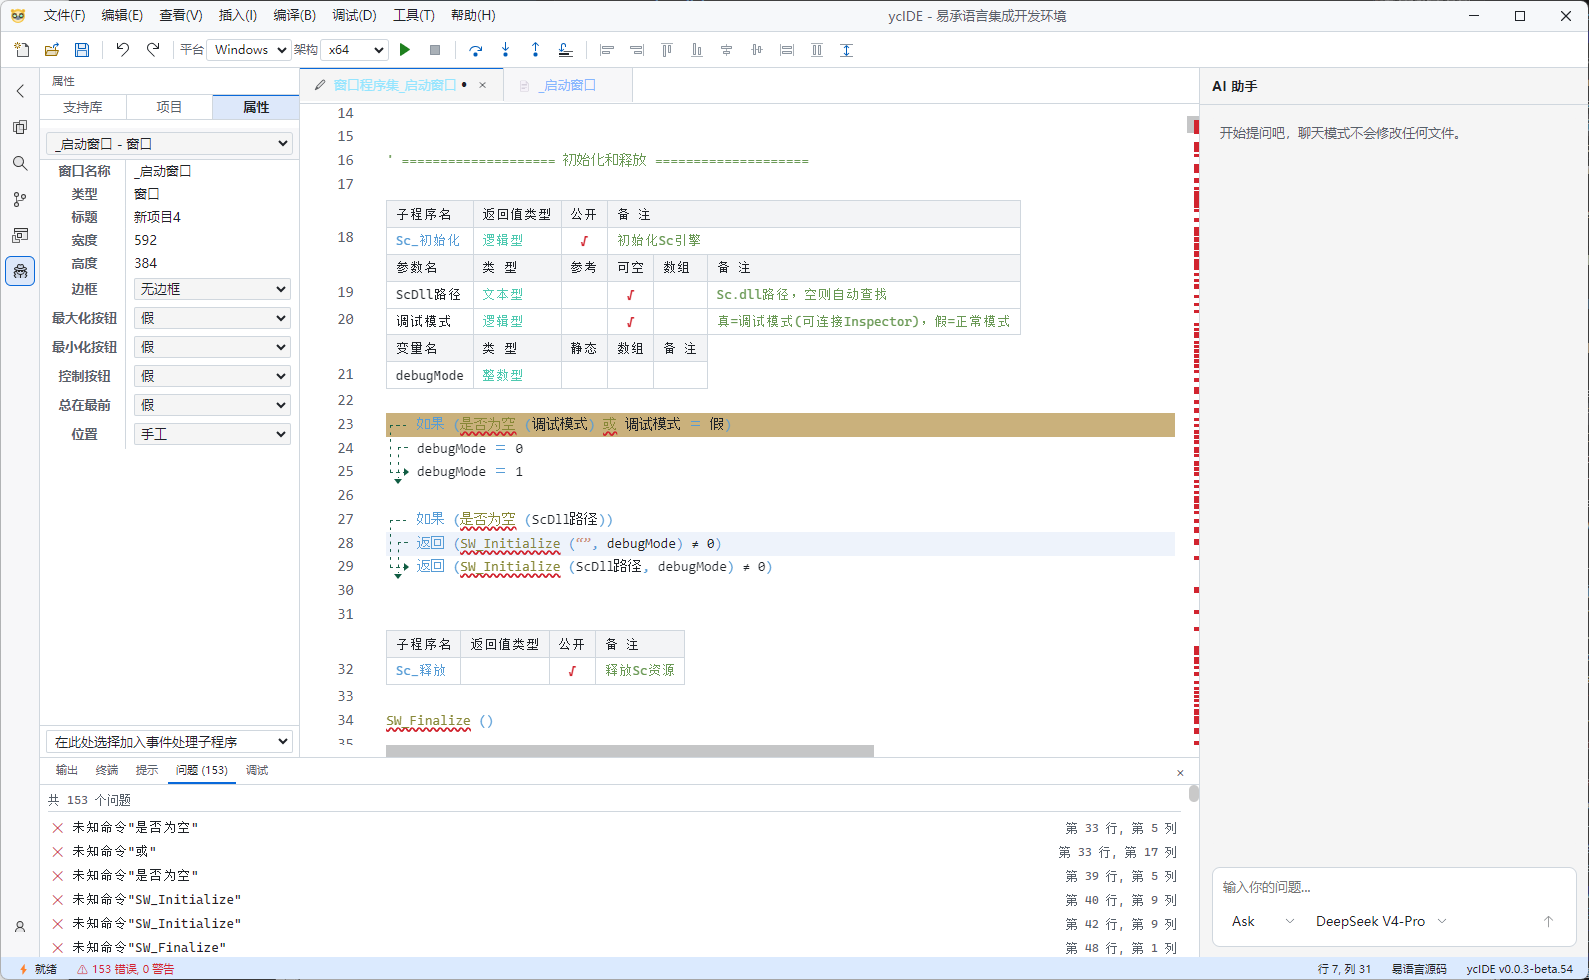Screen dimensions: 1589x980
Task: Collapse sidebar with the back chevron icon
Action: click(x=20, y=91)
